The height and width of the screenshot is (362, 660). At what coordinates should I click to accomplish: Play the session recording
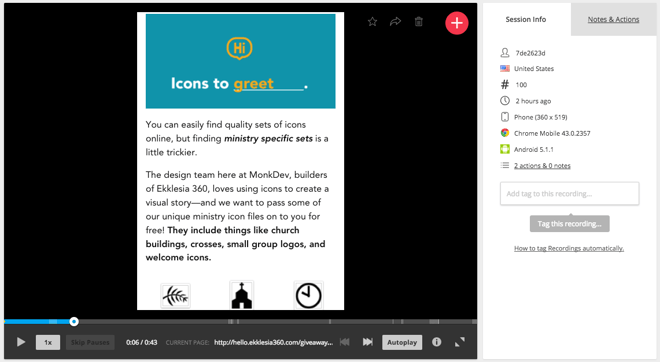click(21, 342)
